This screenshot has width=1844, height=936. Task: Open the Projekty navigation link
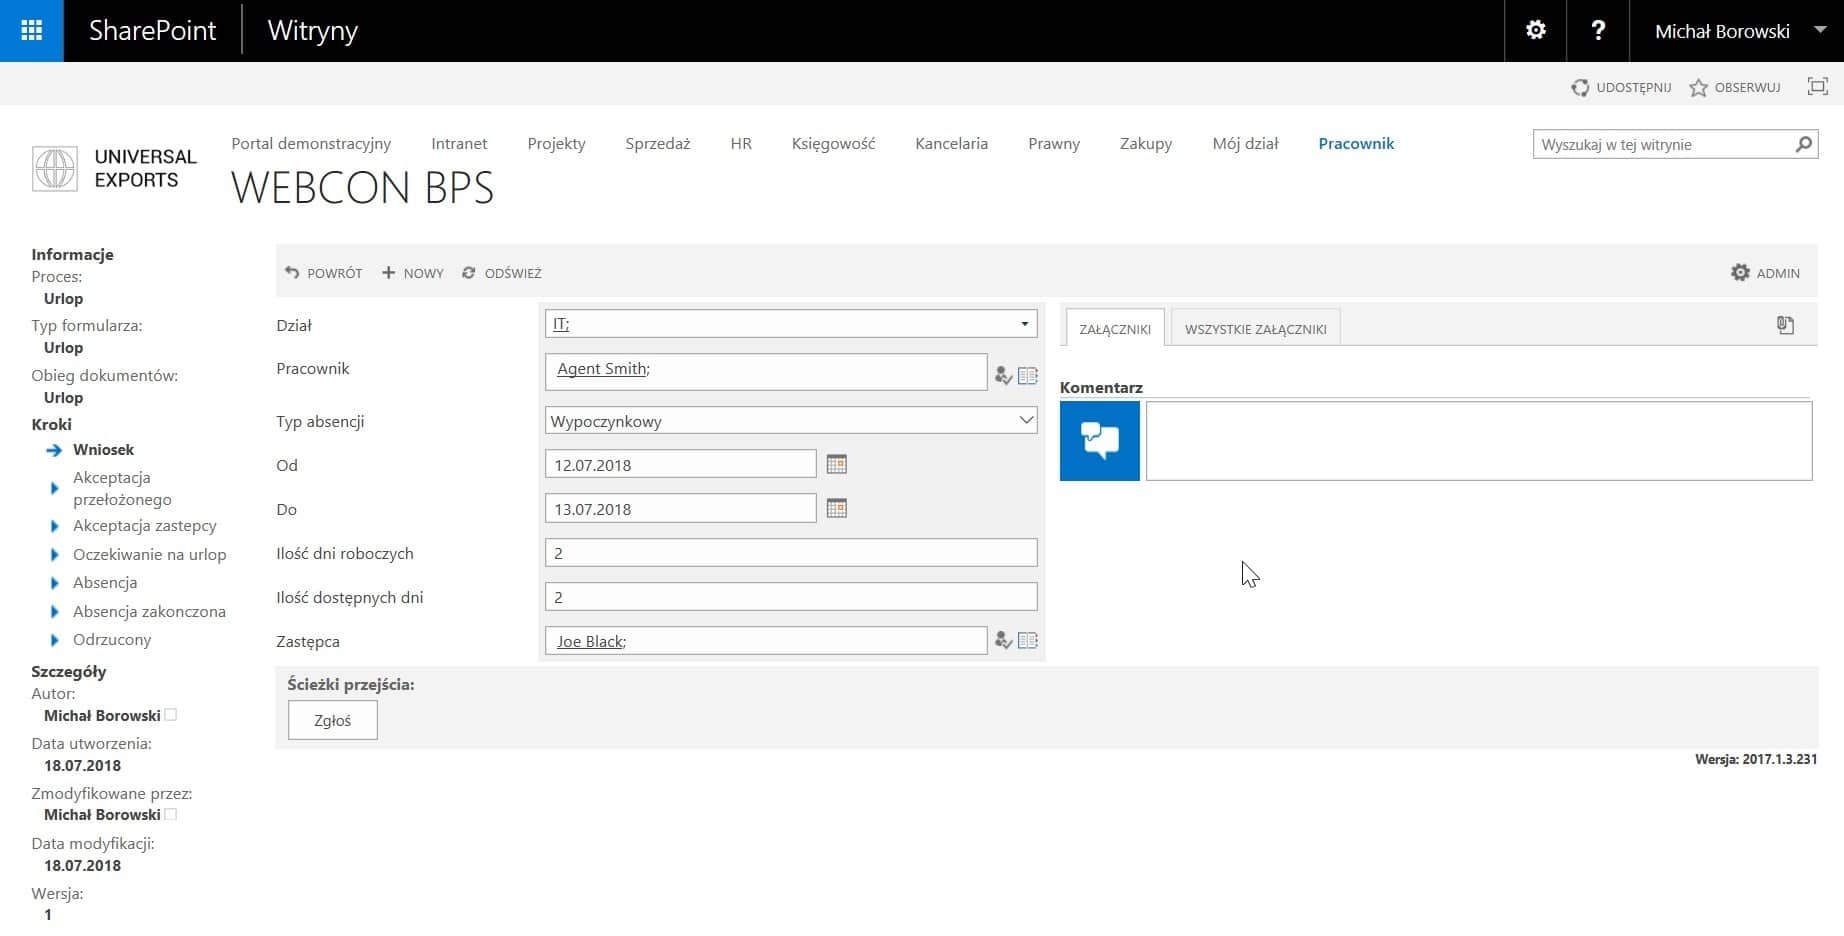(556, 143)
